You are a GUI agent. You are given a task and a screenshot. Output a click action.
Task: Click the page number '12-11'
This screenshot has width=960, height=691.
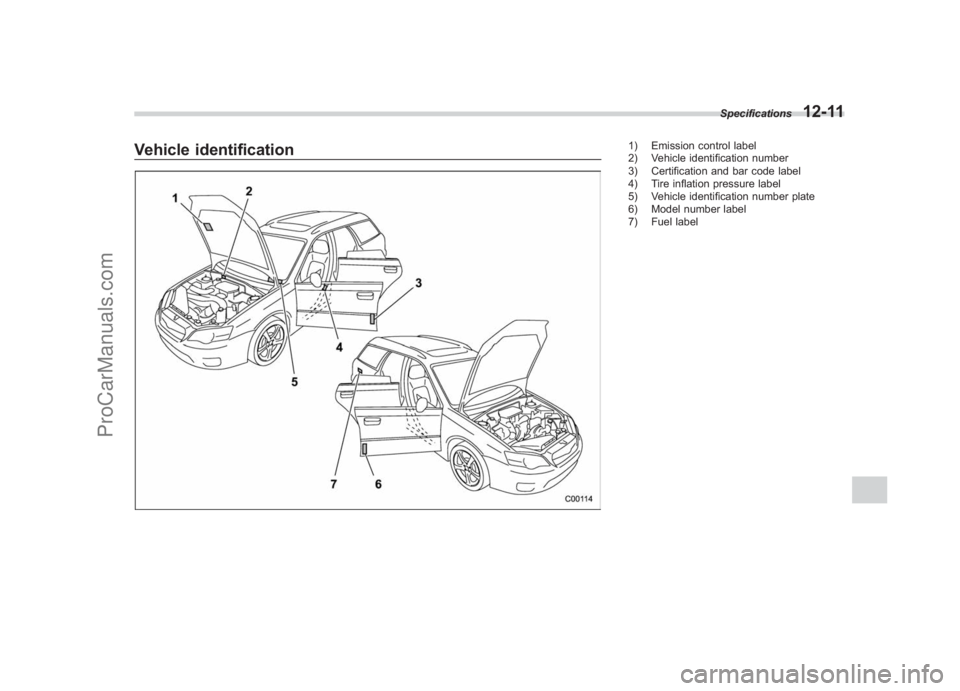click(x=824, y=111)
